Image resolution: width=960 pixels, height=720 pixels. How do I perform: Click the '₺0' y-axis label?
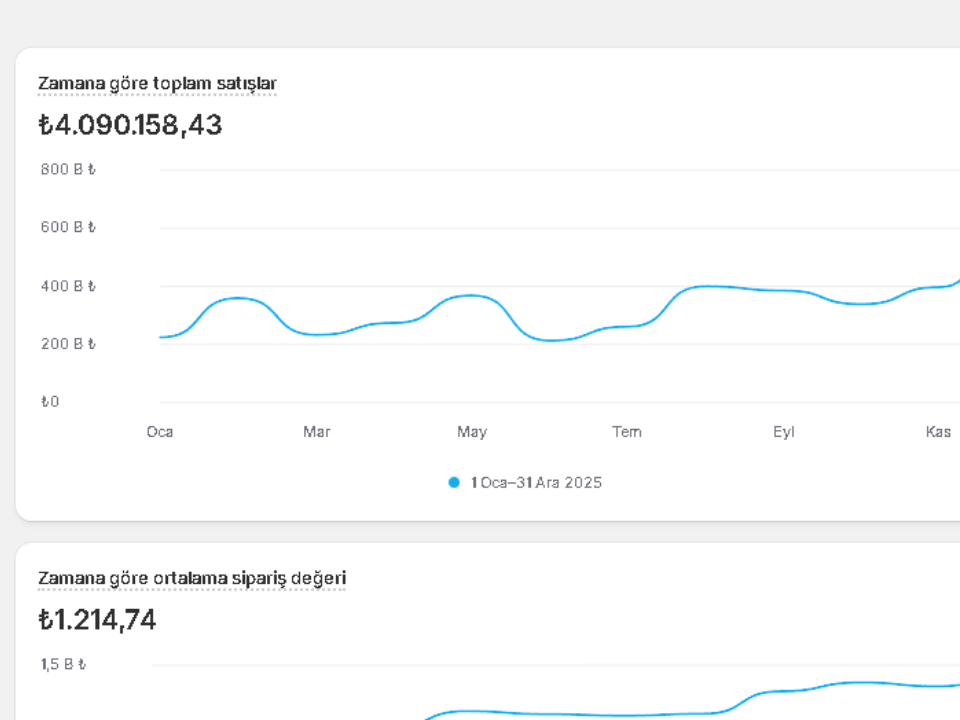point(50,402)
